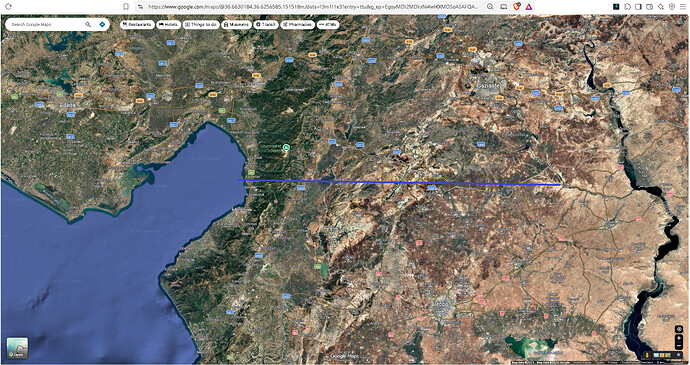Viewport: 690px width, 365px height.
Task: Open the blue imagery thumbnail beside Pegman
Action: [x=656, y=355]
